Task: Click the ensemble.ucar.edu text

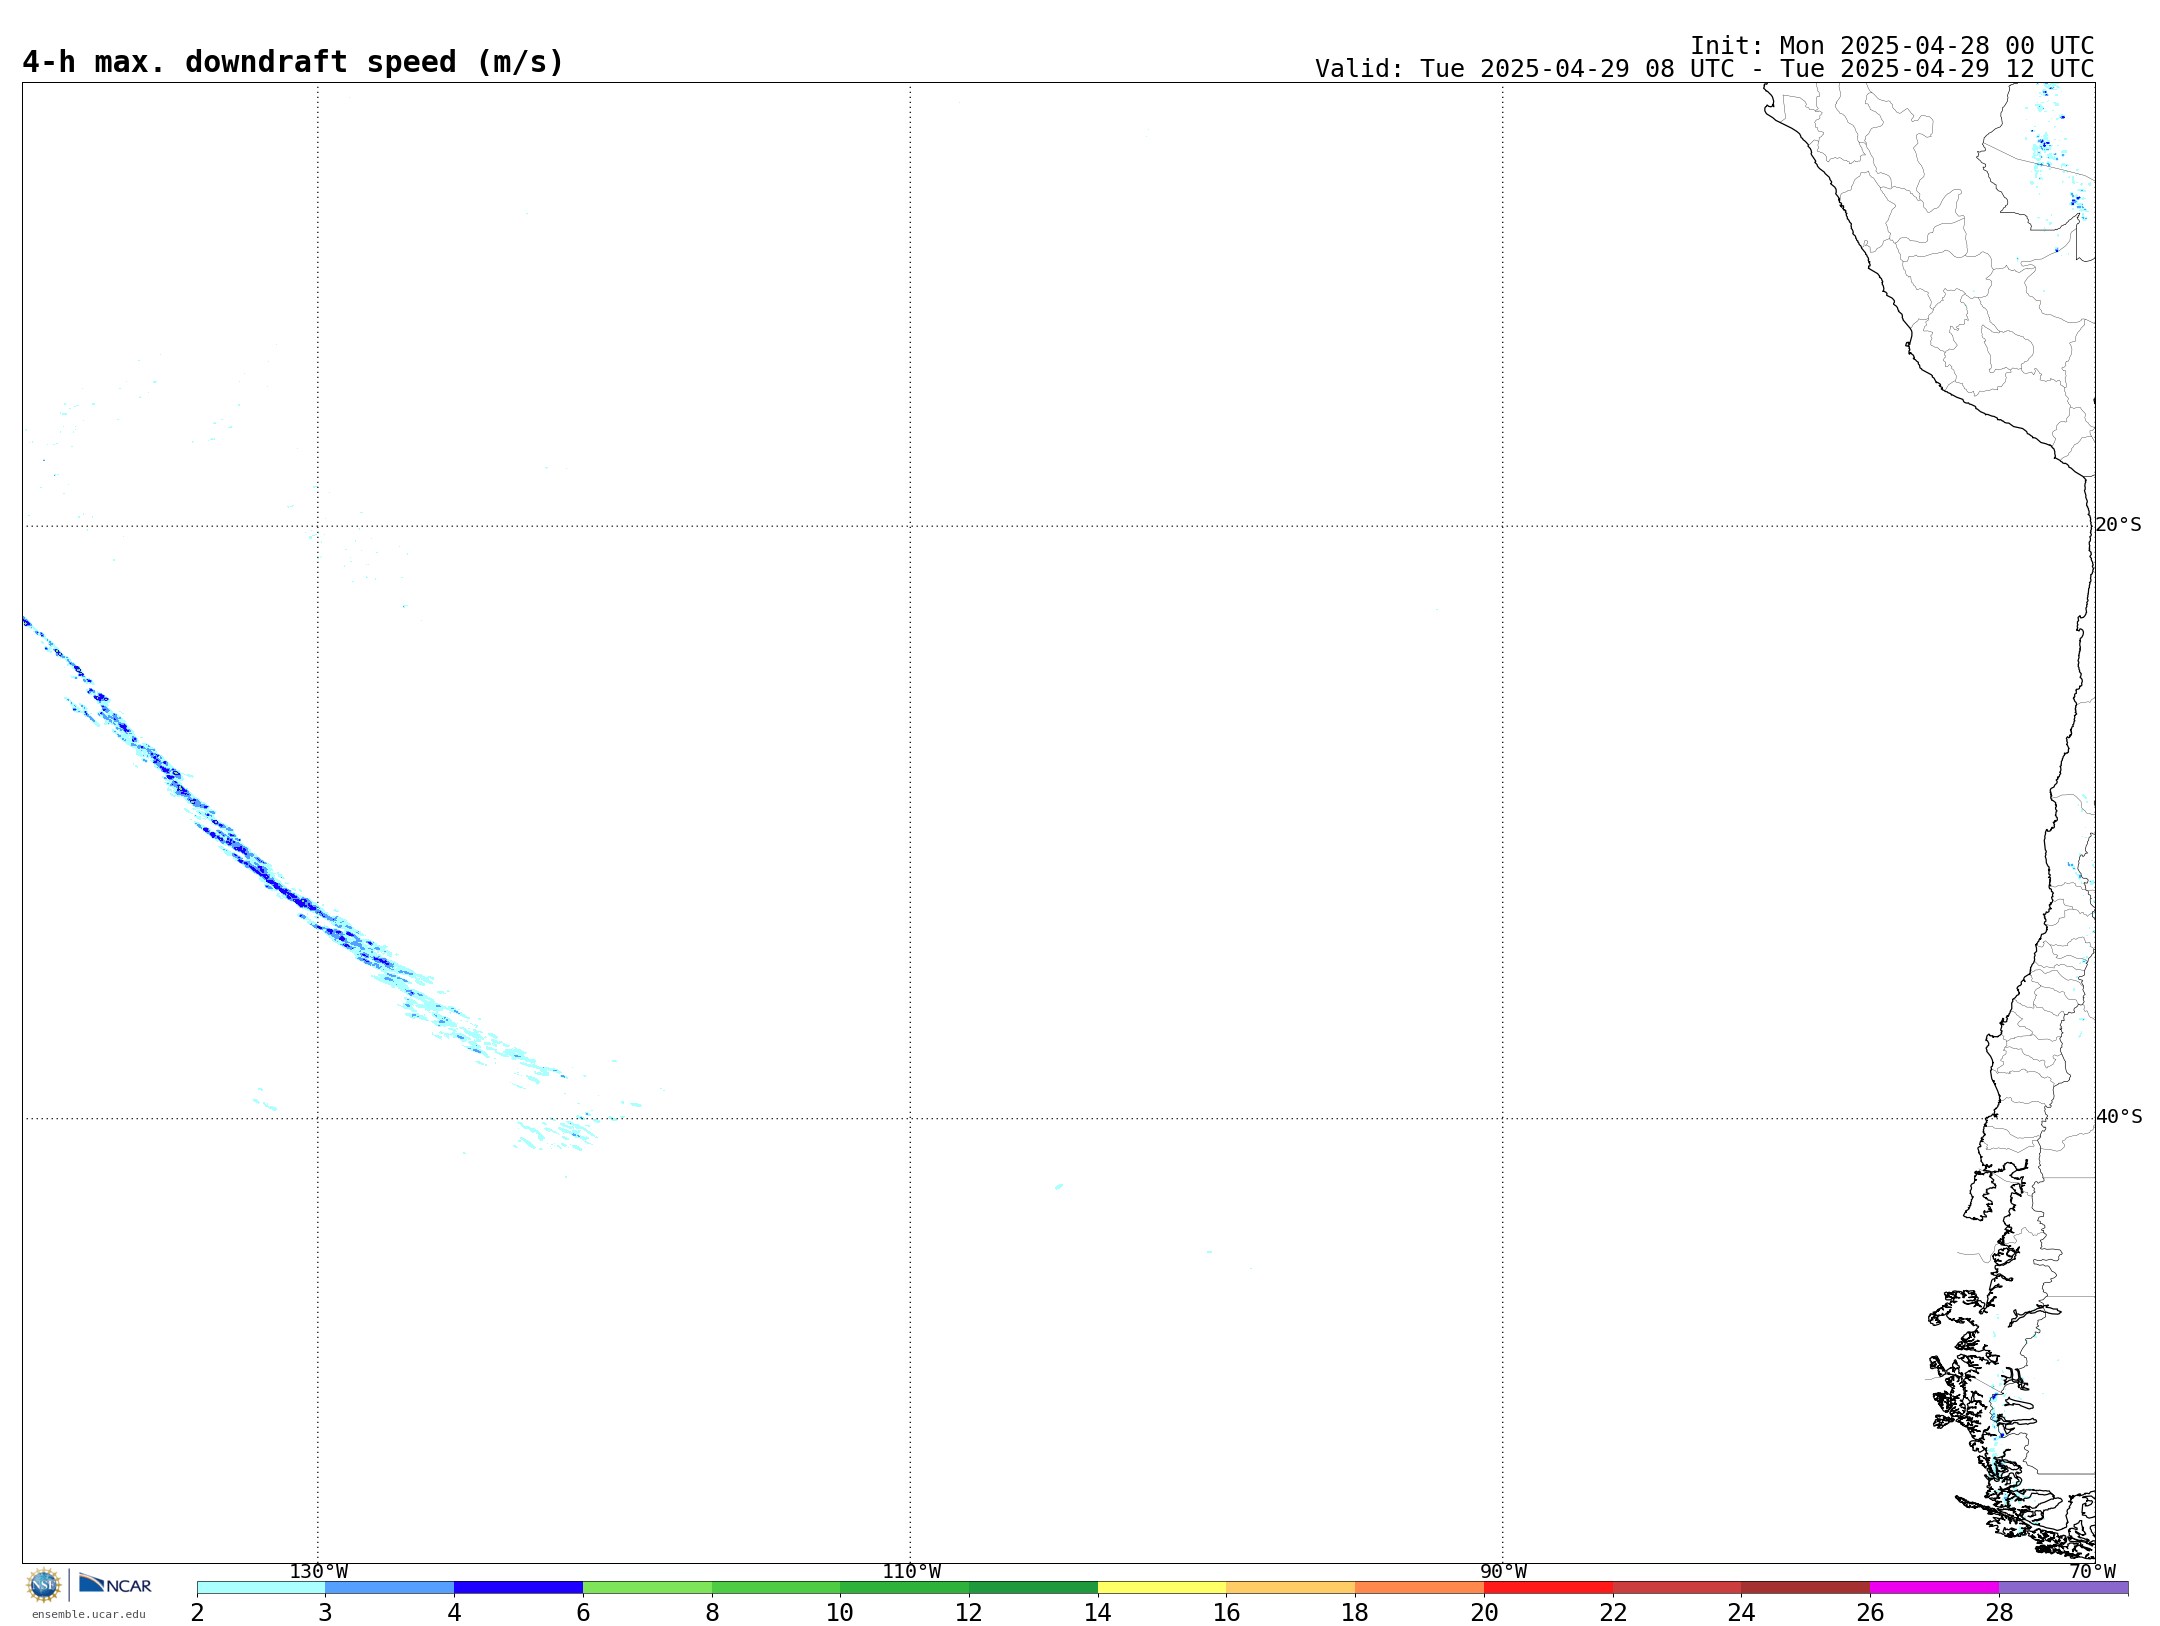Action: tap(89, 1614)
